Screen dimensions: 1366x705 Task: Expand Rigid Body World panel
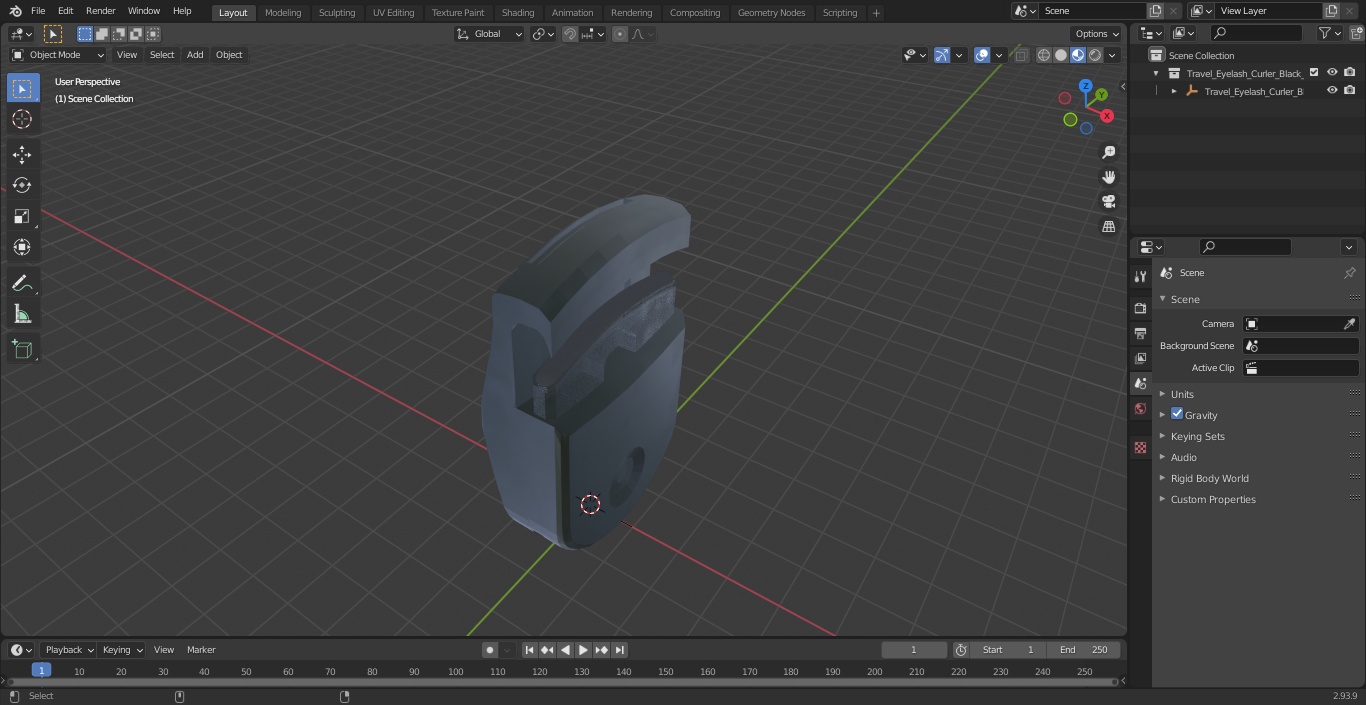tap(1209, 478)
